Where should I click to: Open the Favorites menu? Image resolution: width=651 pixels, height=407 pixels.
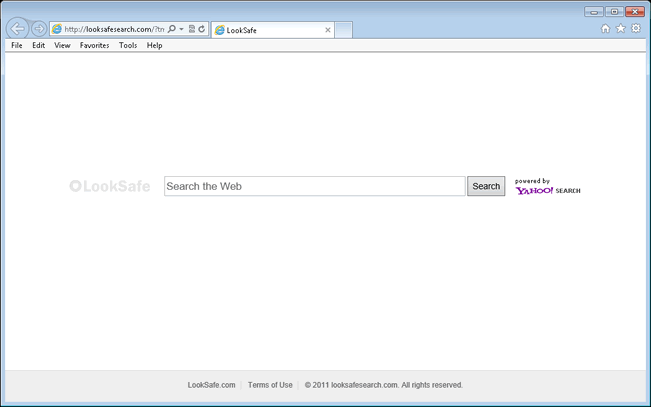(94, 45)
